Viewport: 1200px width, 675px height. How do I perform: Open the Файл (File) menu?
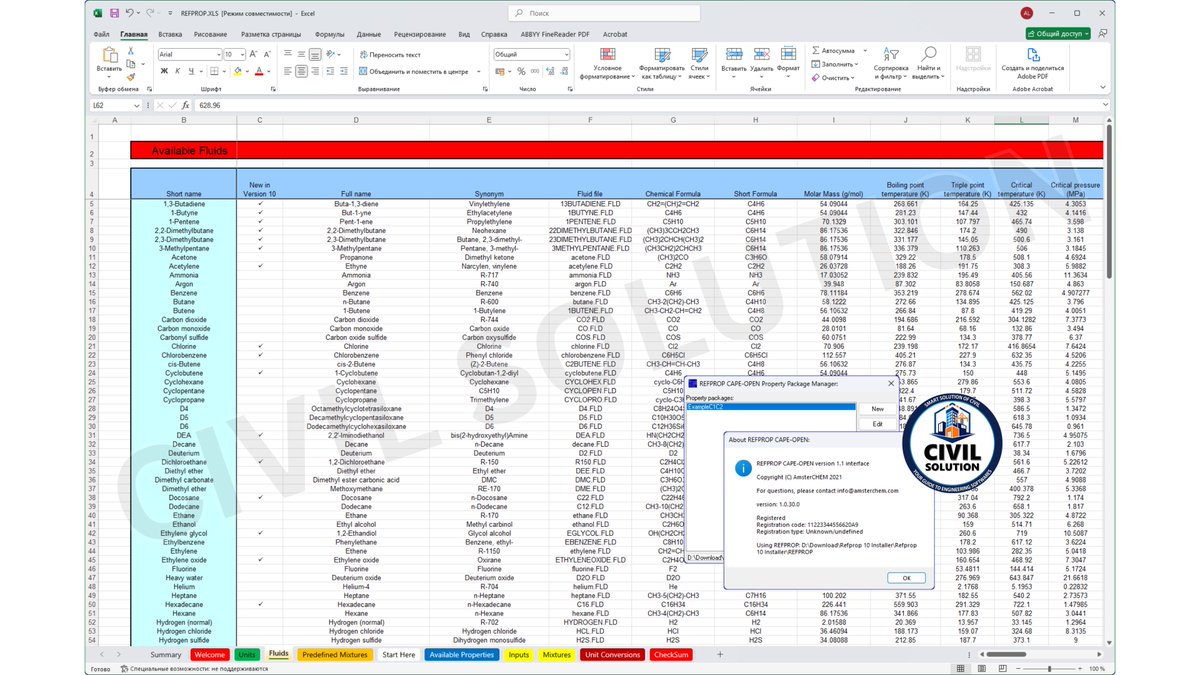coord(102,34)
